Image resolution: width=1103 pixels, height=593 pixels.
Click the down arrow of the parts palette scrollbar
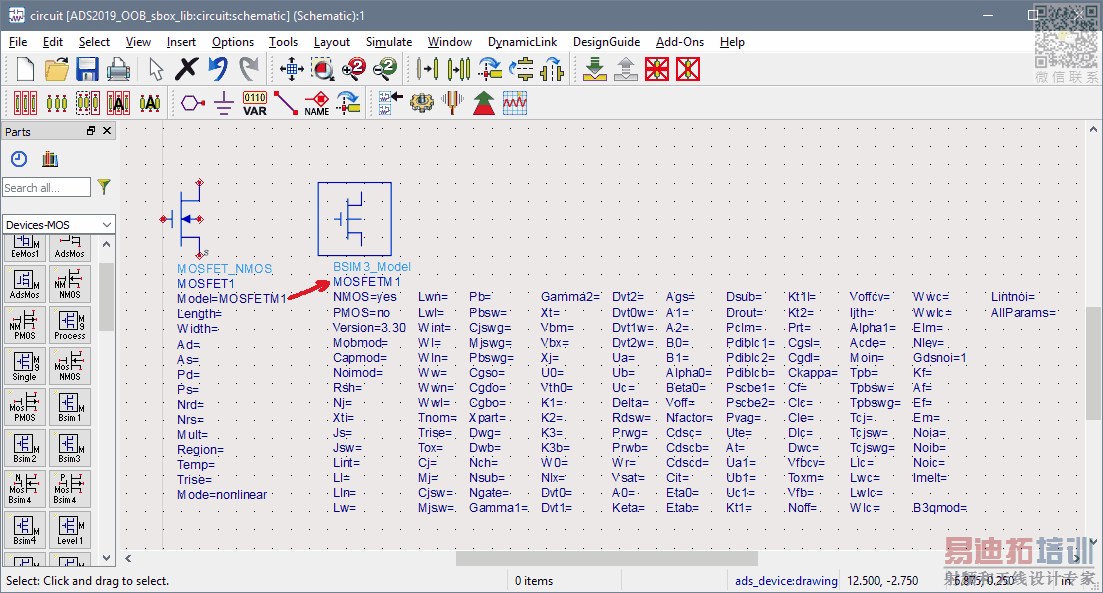(106, 558)
